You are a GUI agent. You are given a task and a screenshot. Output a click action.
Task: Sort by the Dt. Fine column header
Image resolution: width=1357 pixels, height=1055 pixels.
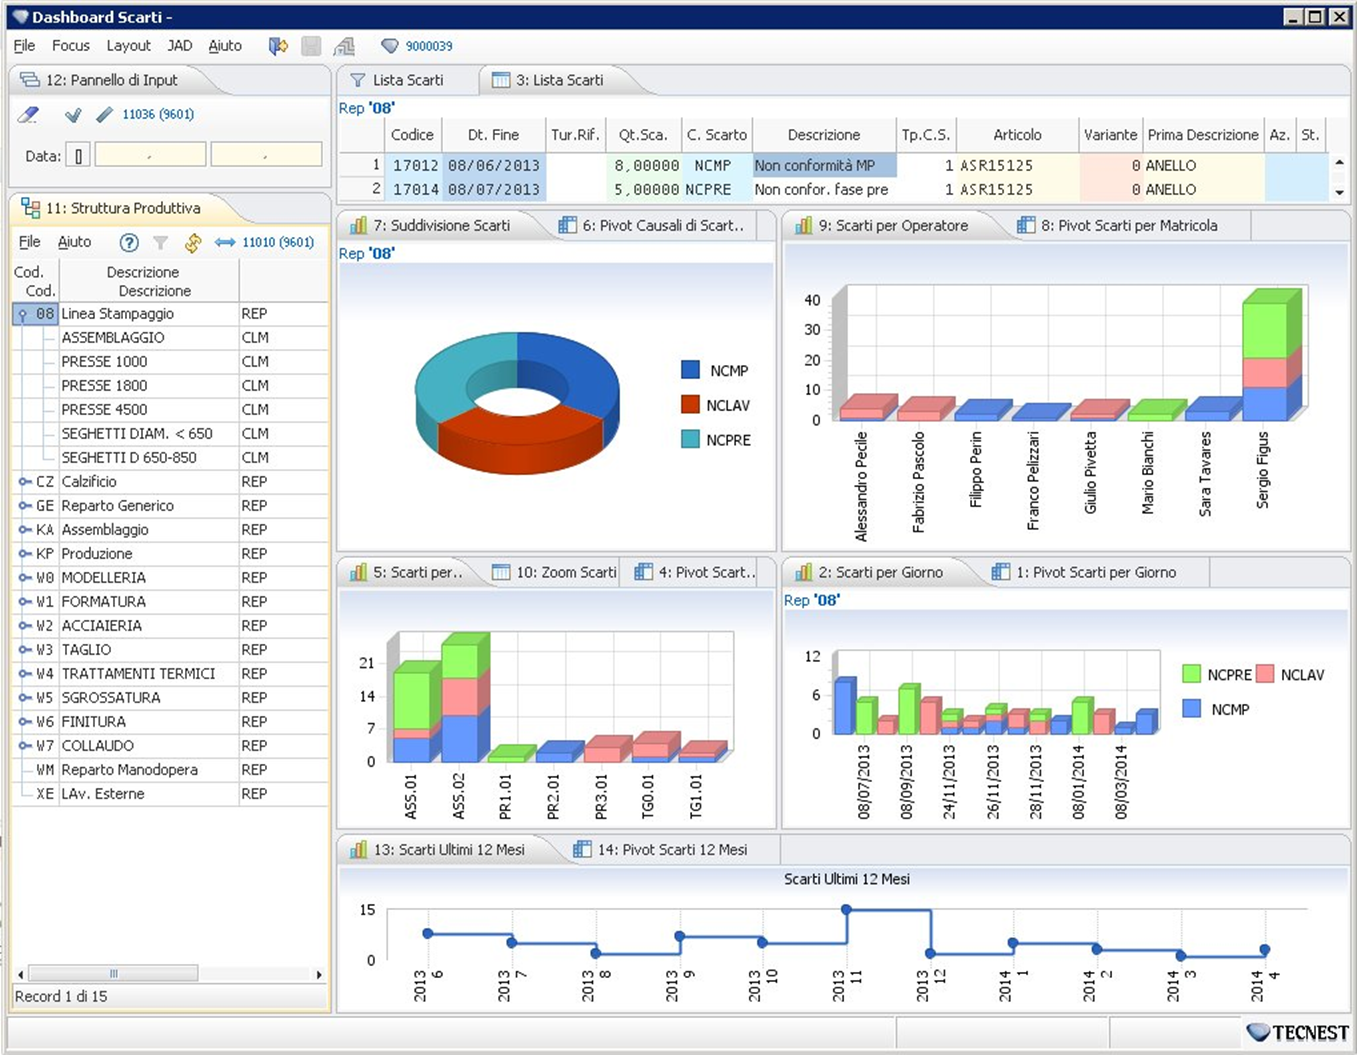pyautogui.click(x=493, y=135)
